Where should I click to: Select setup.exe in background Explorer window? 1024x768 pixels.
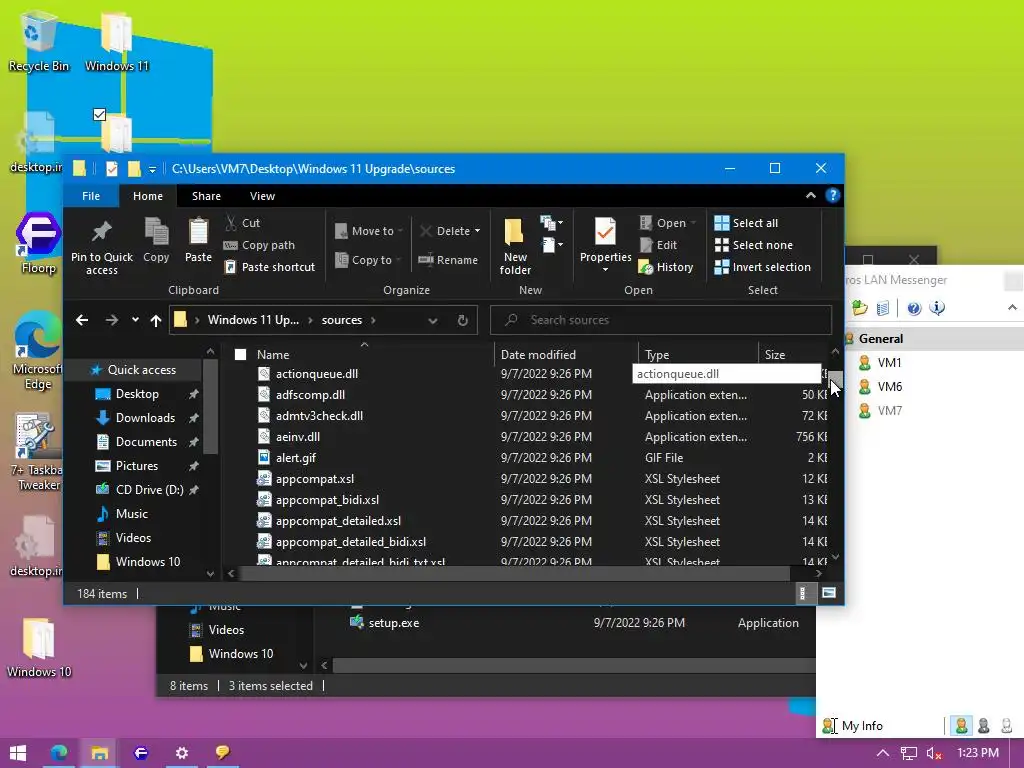click(x=394, y=623)
